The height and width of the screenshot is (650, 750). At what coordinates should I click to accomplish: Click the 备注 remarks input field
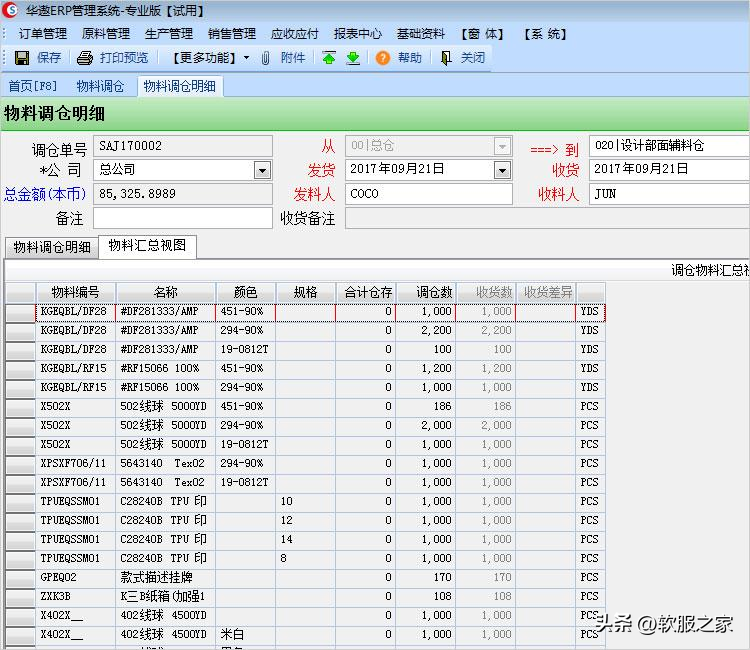coord(182,218)
